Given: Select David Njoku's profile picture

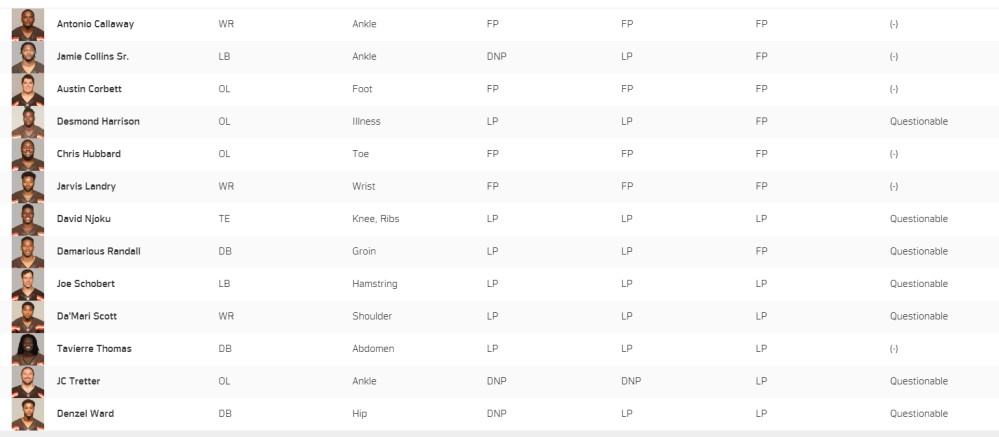Looking at the screenshot, I should pyautogui.click(x=28, y=219).
